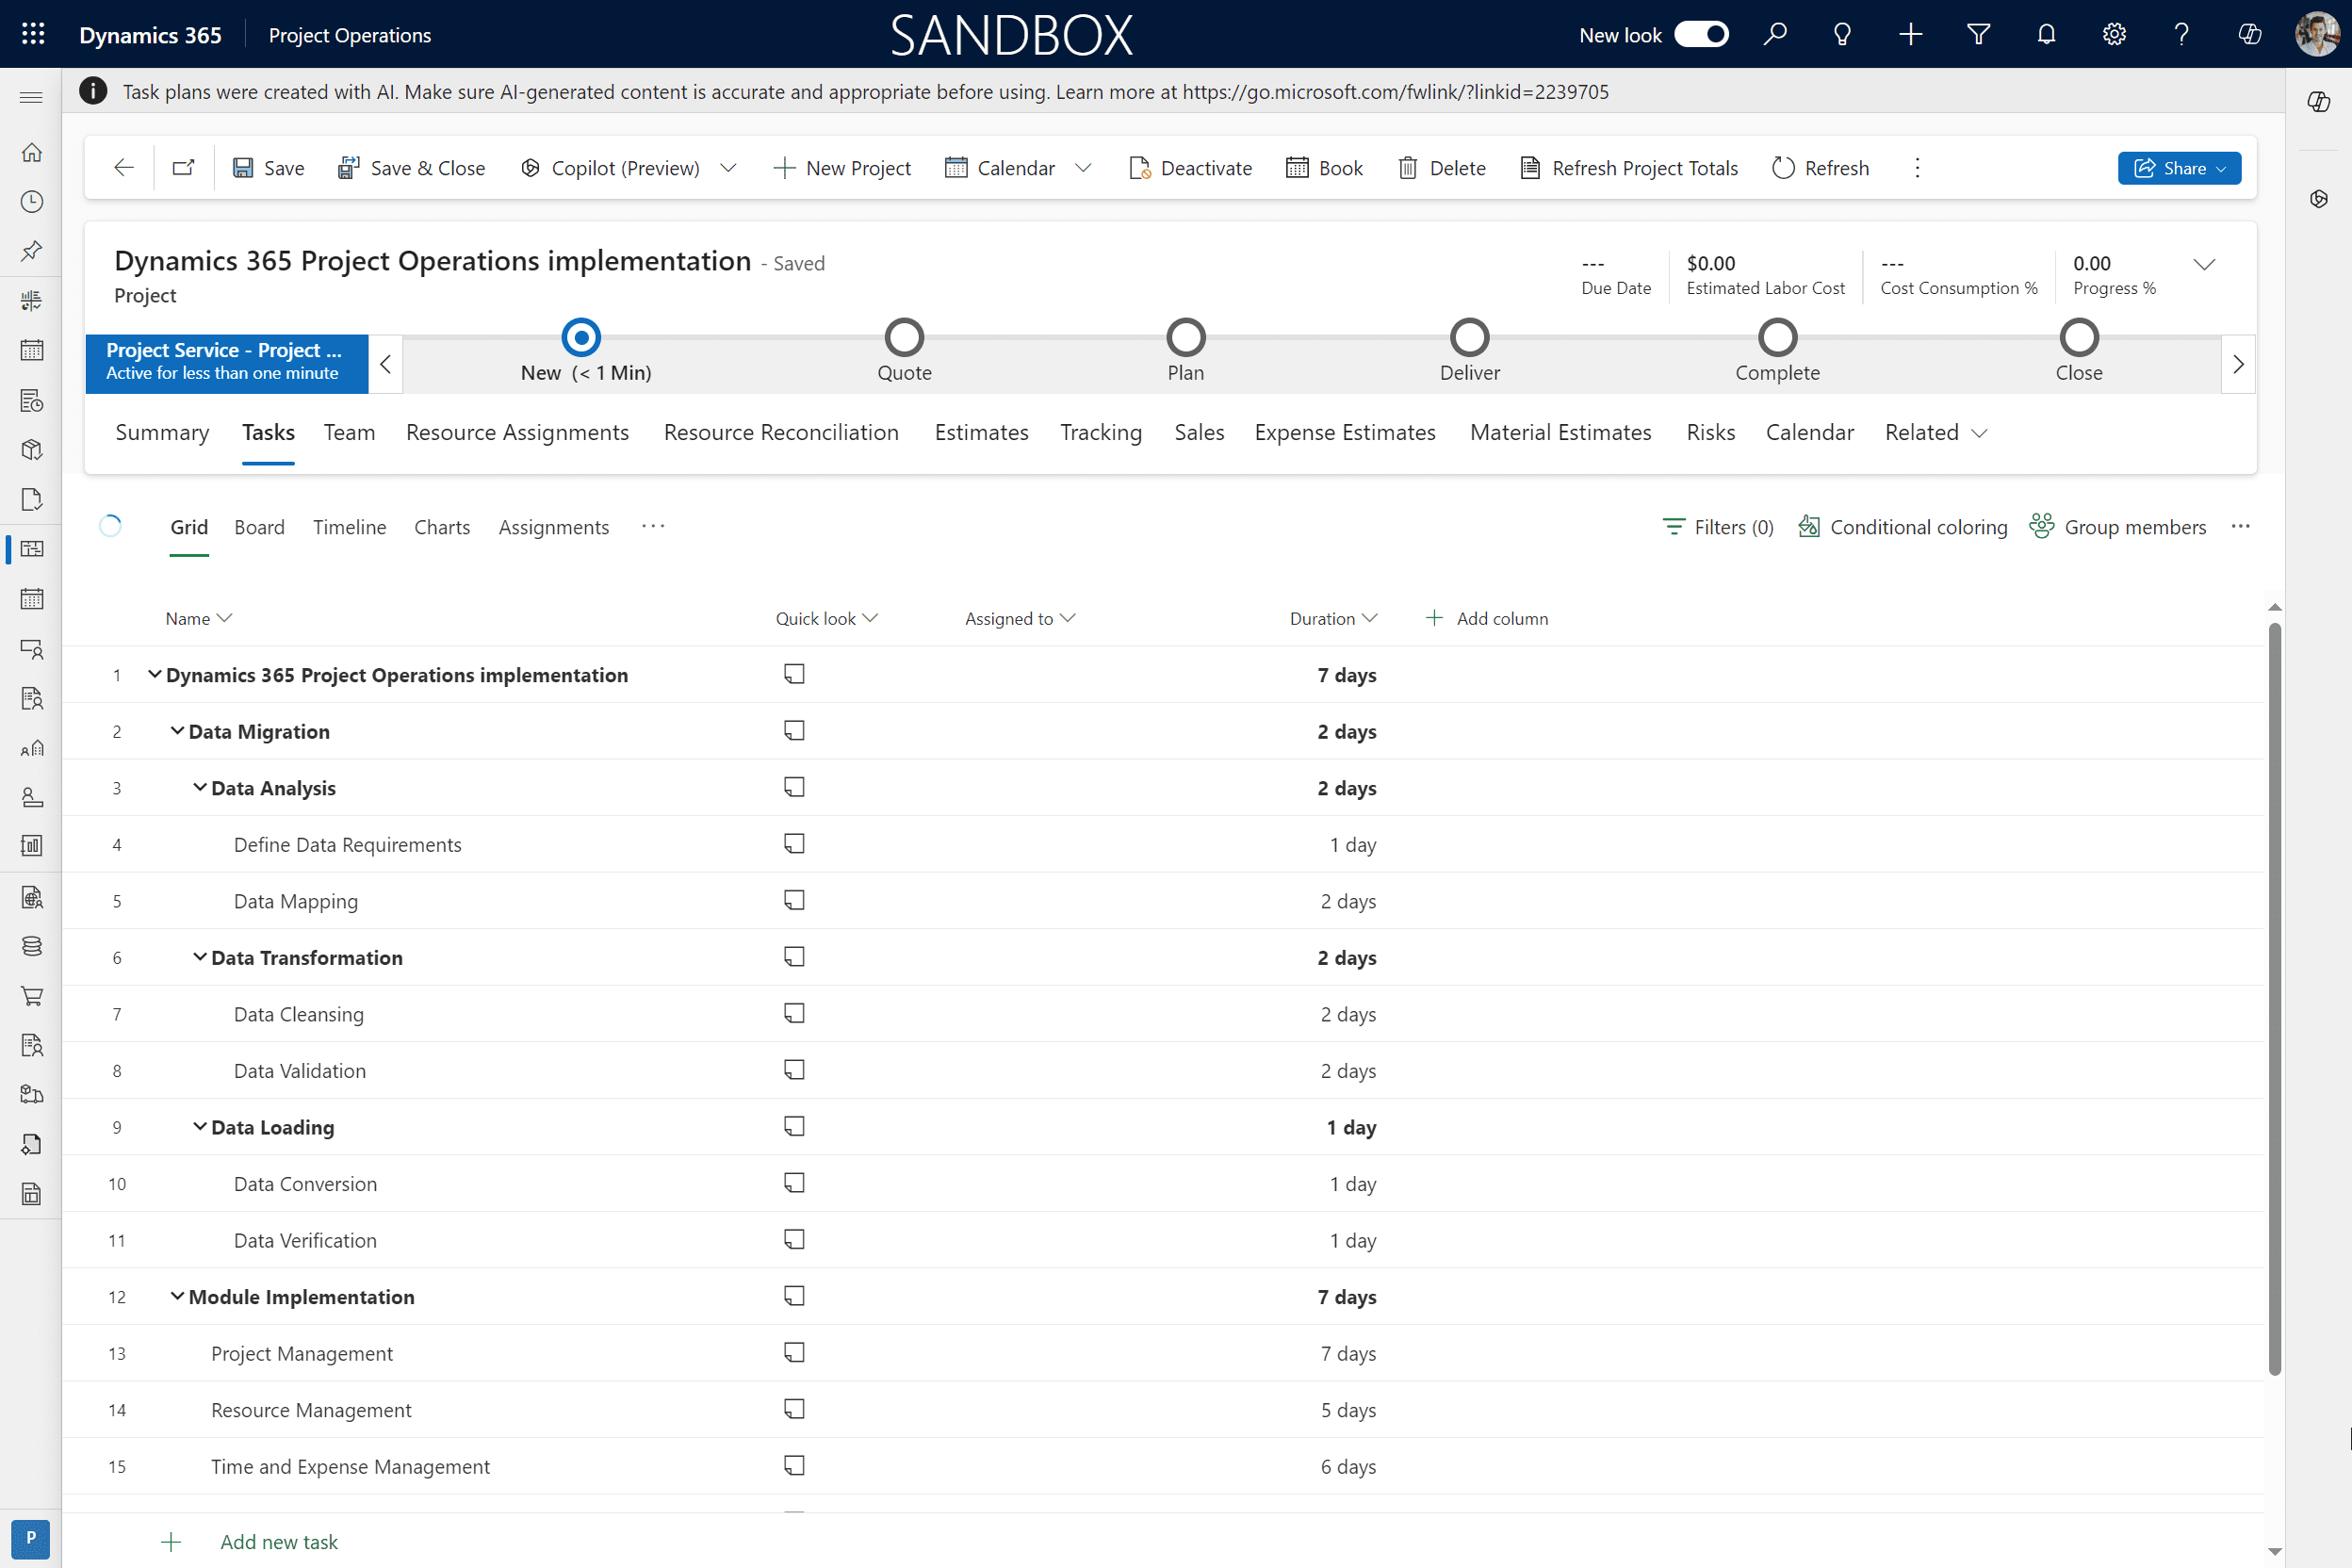Switch to Timeline view
Viewport: 2352px width, 1568px height.
(349, 527)
